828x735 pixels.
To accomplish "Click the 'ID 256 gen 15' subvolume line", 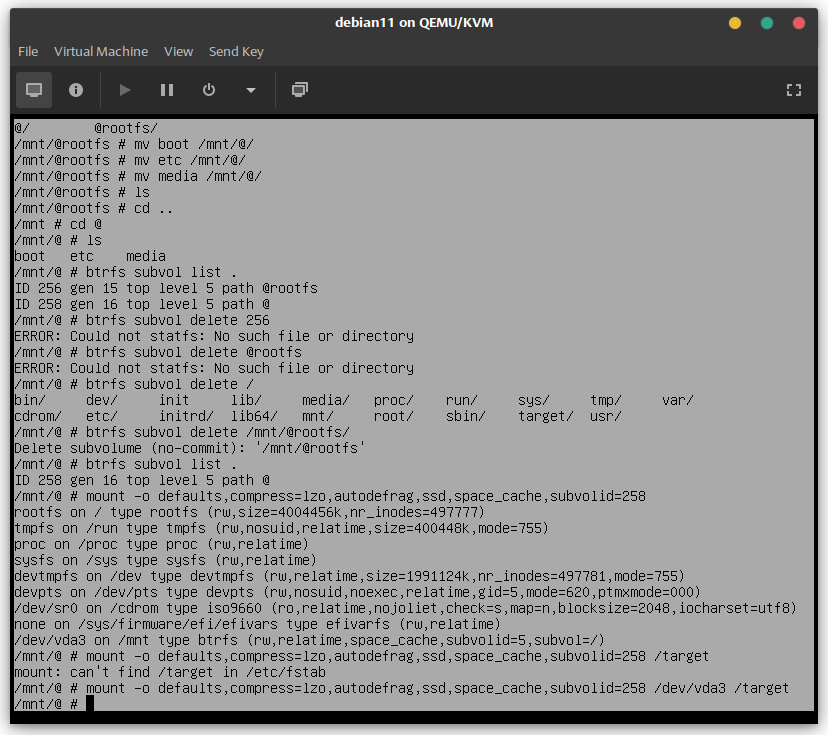I will 166,288.
